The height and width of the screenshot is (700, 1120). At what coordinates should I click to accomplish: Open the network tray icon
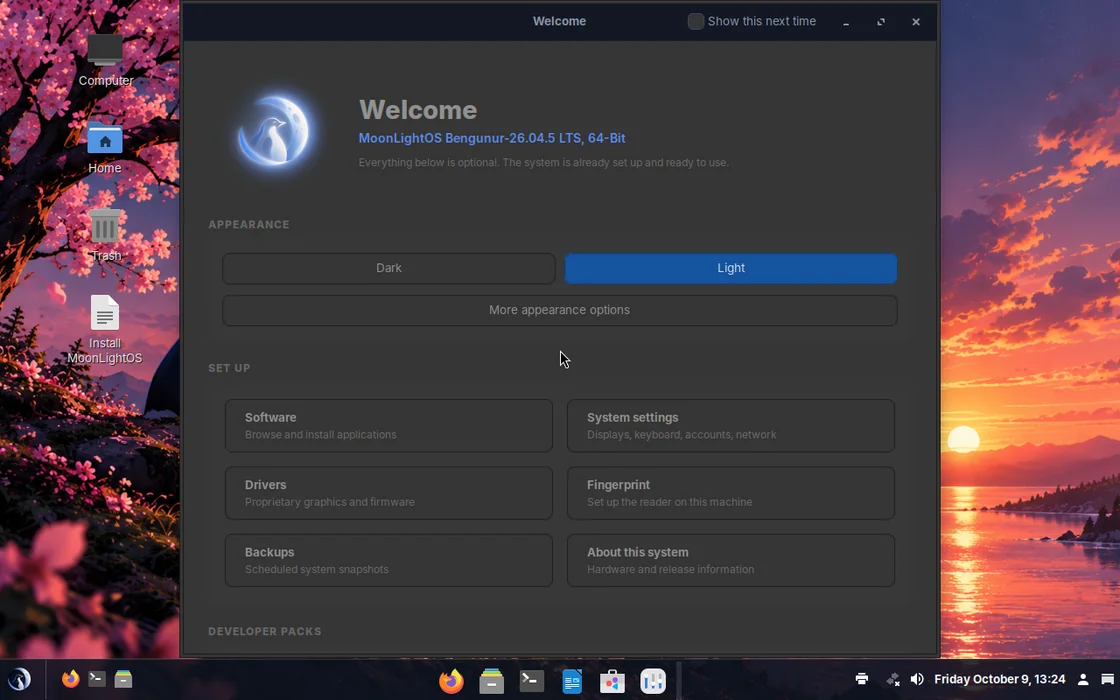[x=893, y=679]
